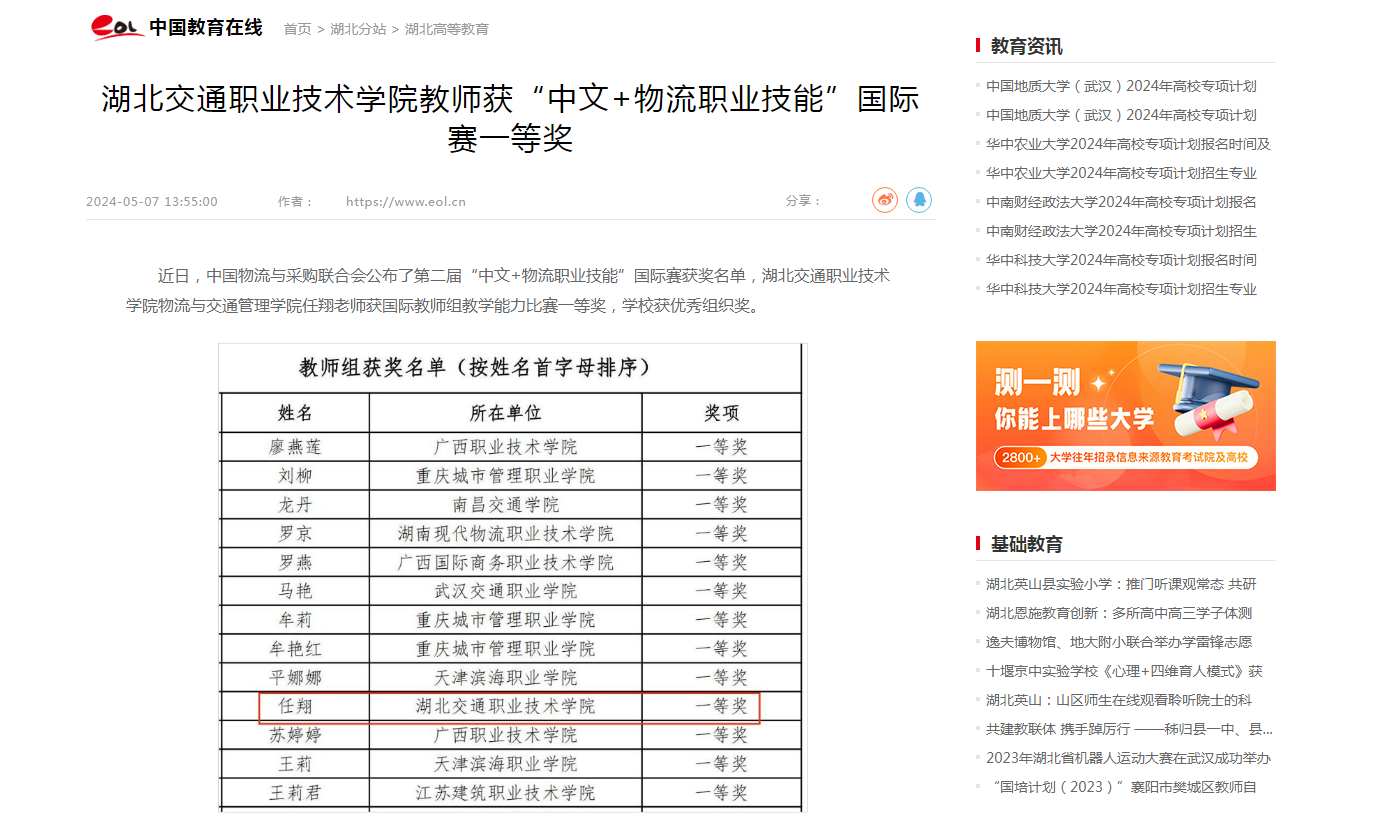Click the 作者： label

coord(295,202)
